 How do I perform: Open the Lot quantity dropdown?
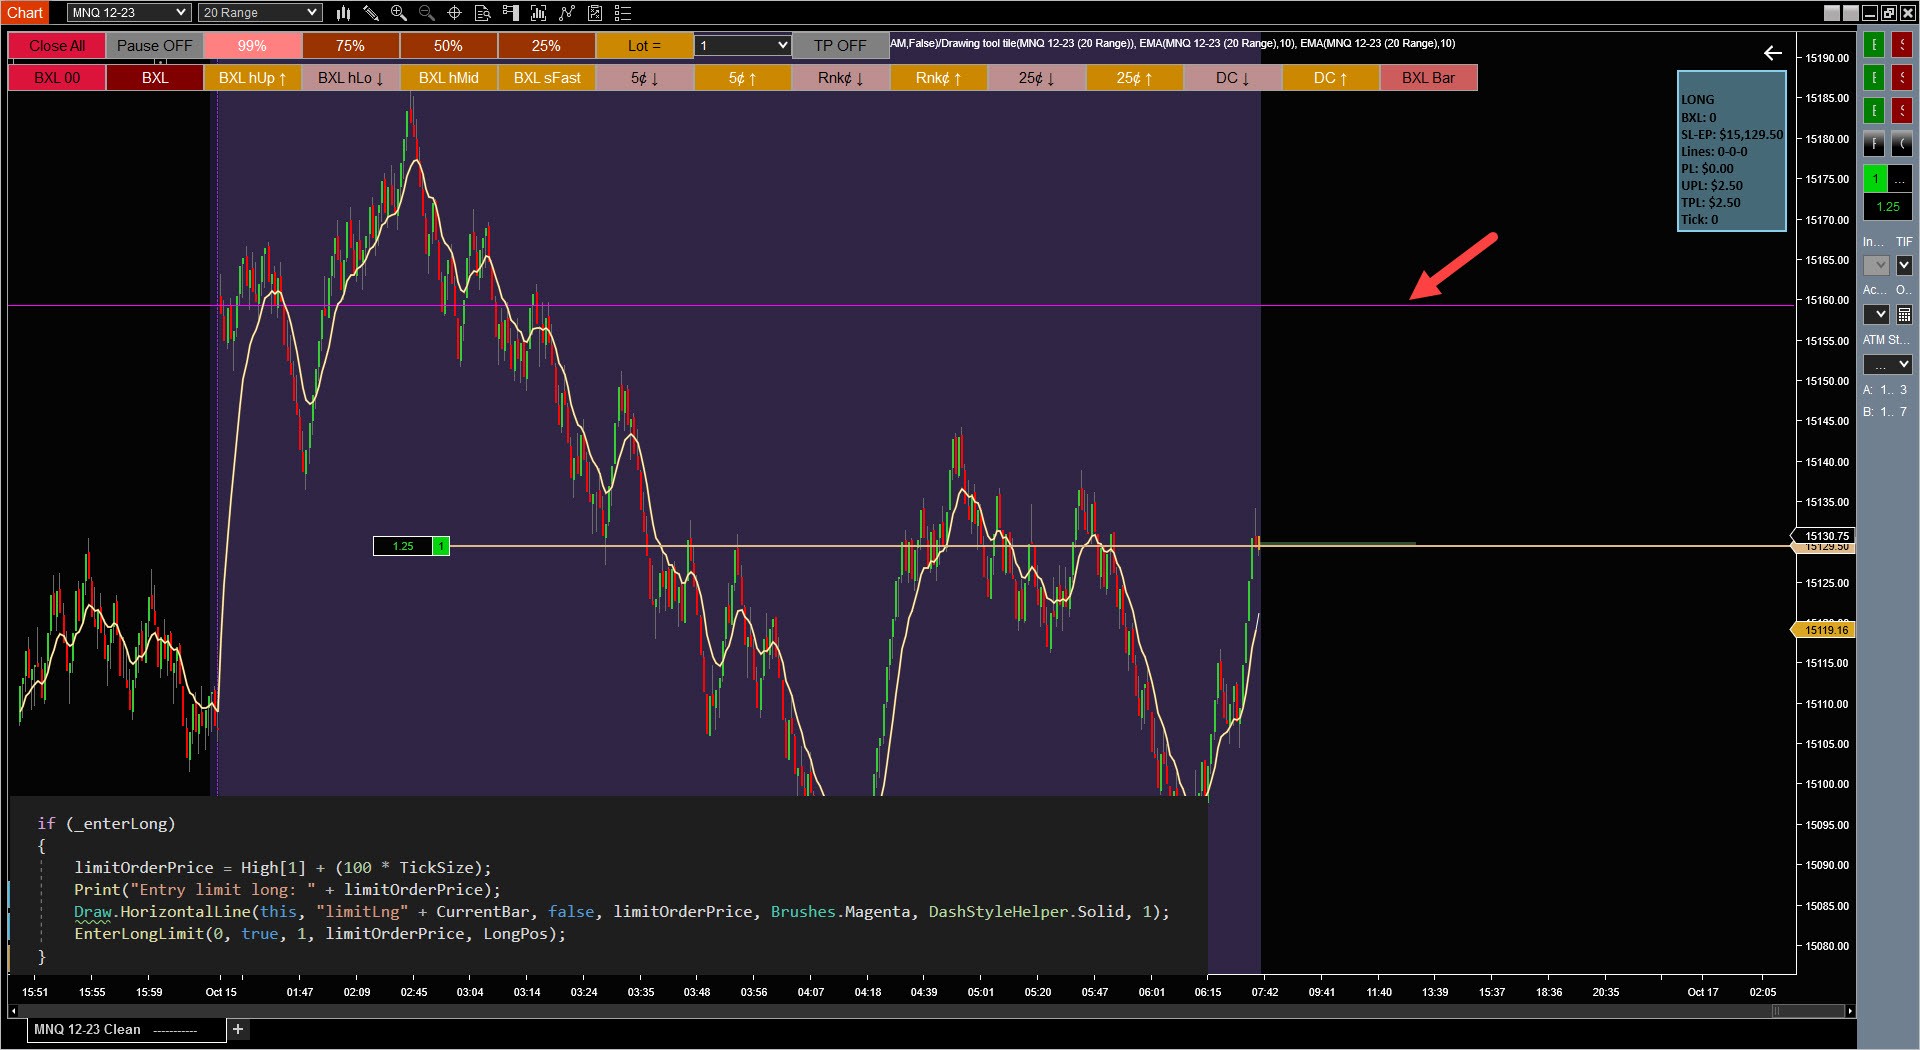click(x=743, y=46)
